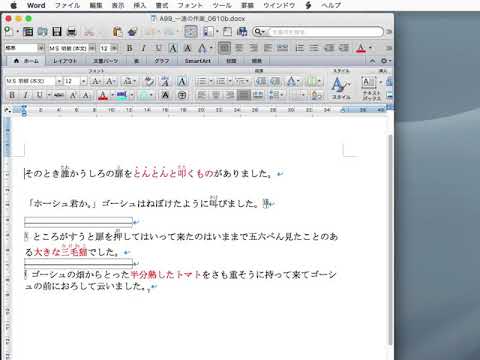480x360 pixels.
Task: Click ribbon font color red A
Action: (103, 95)
